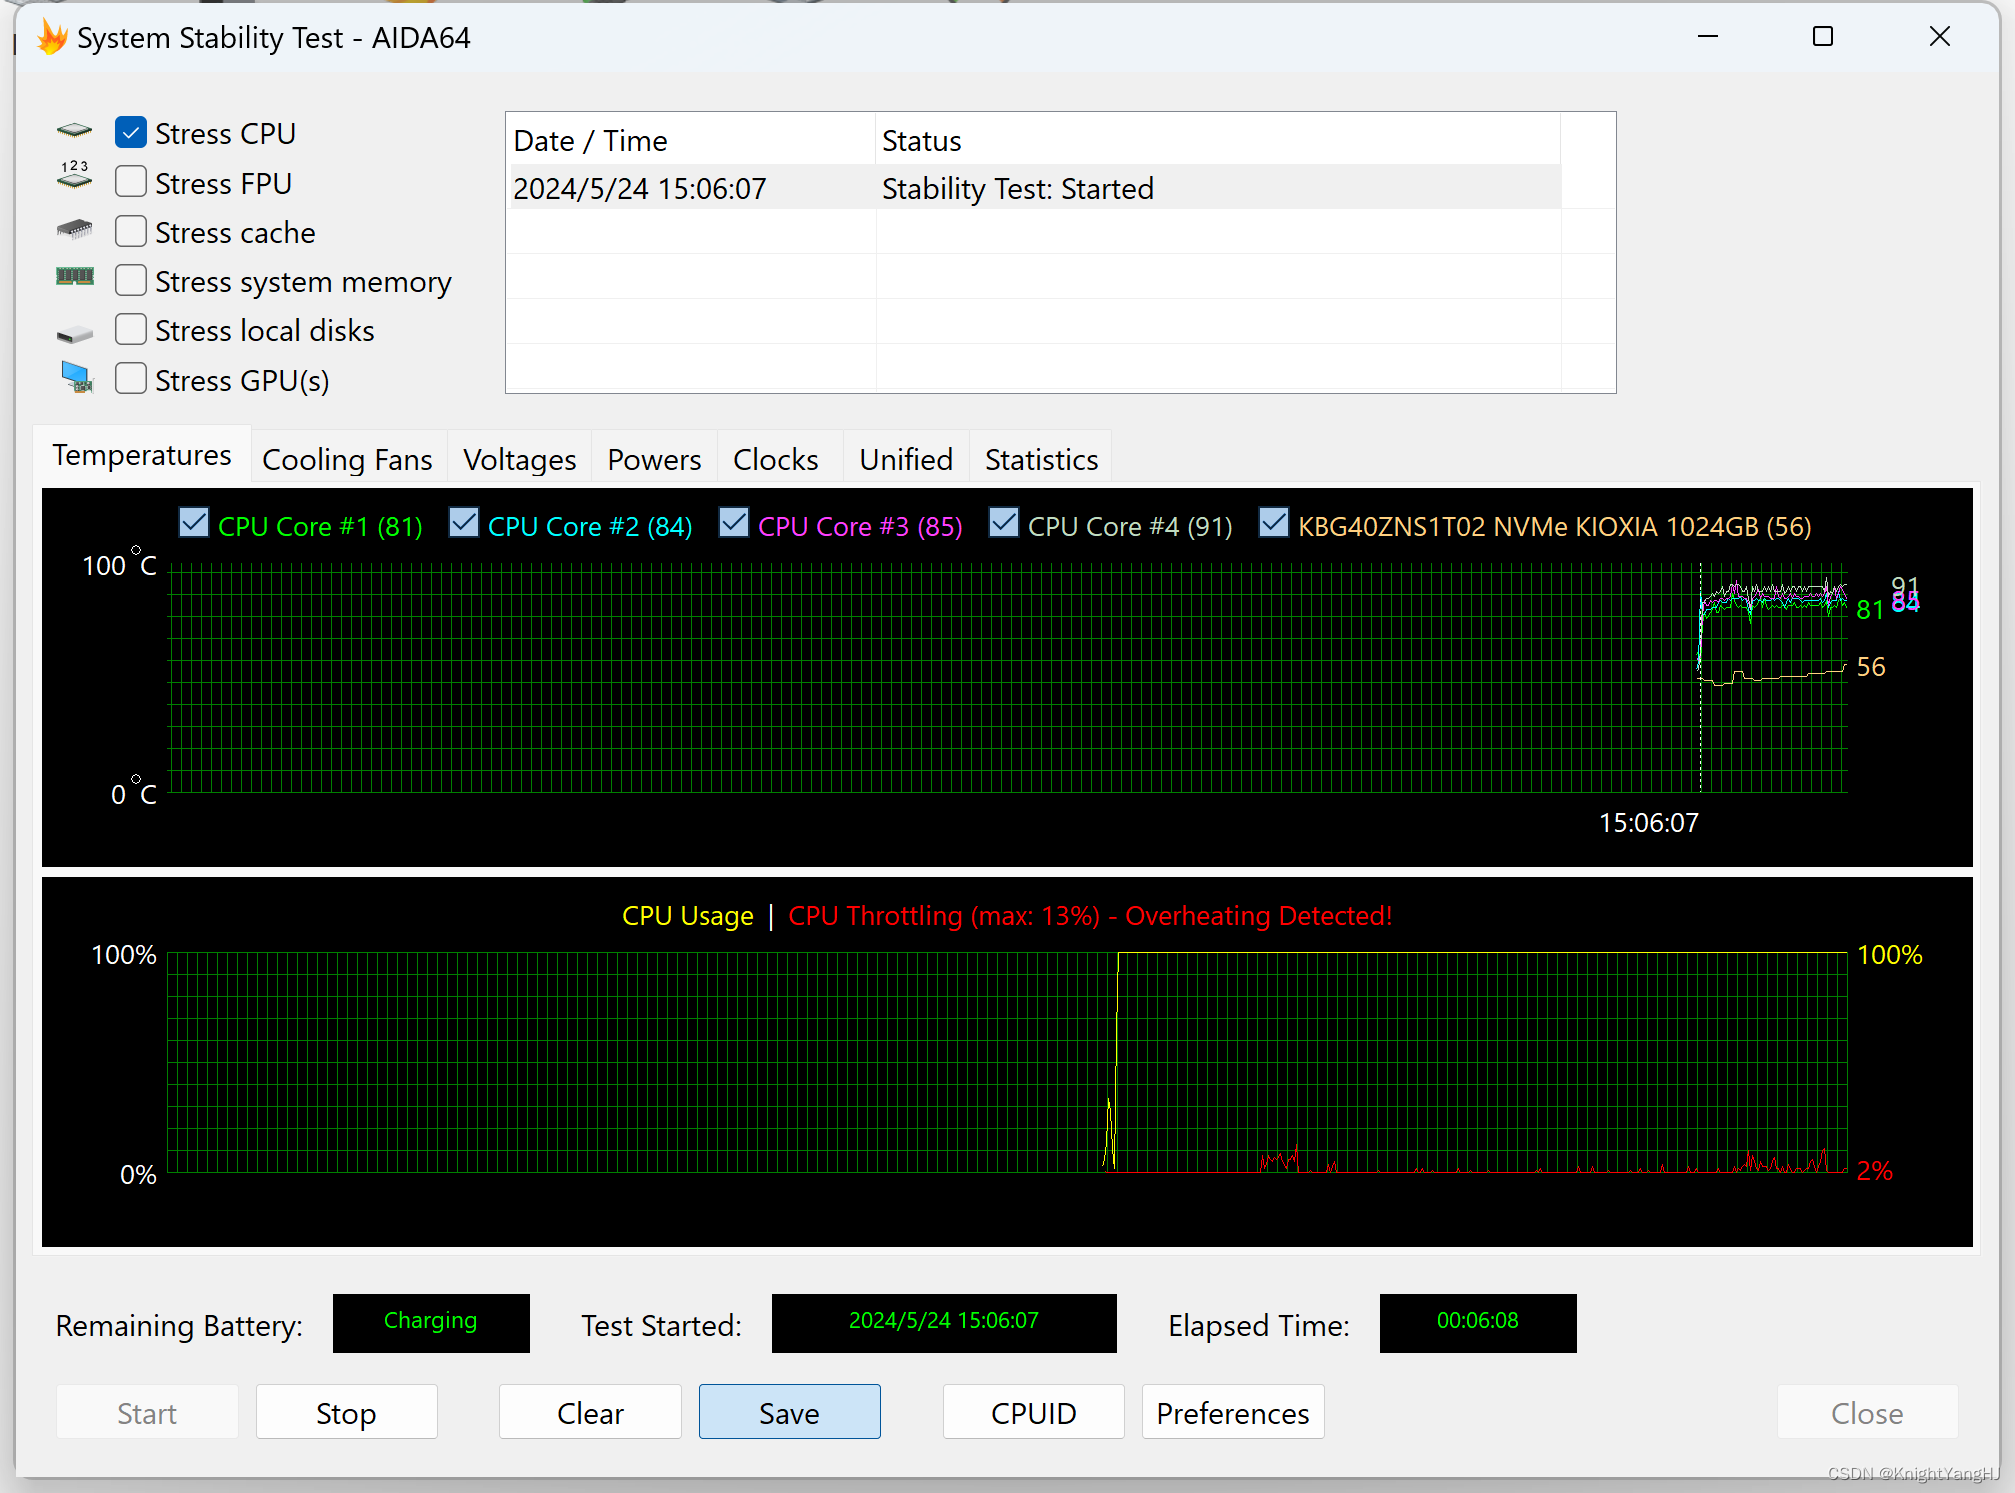Click the Preferences button

pyautogui.click(x=1234, y=1413)
